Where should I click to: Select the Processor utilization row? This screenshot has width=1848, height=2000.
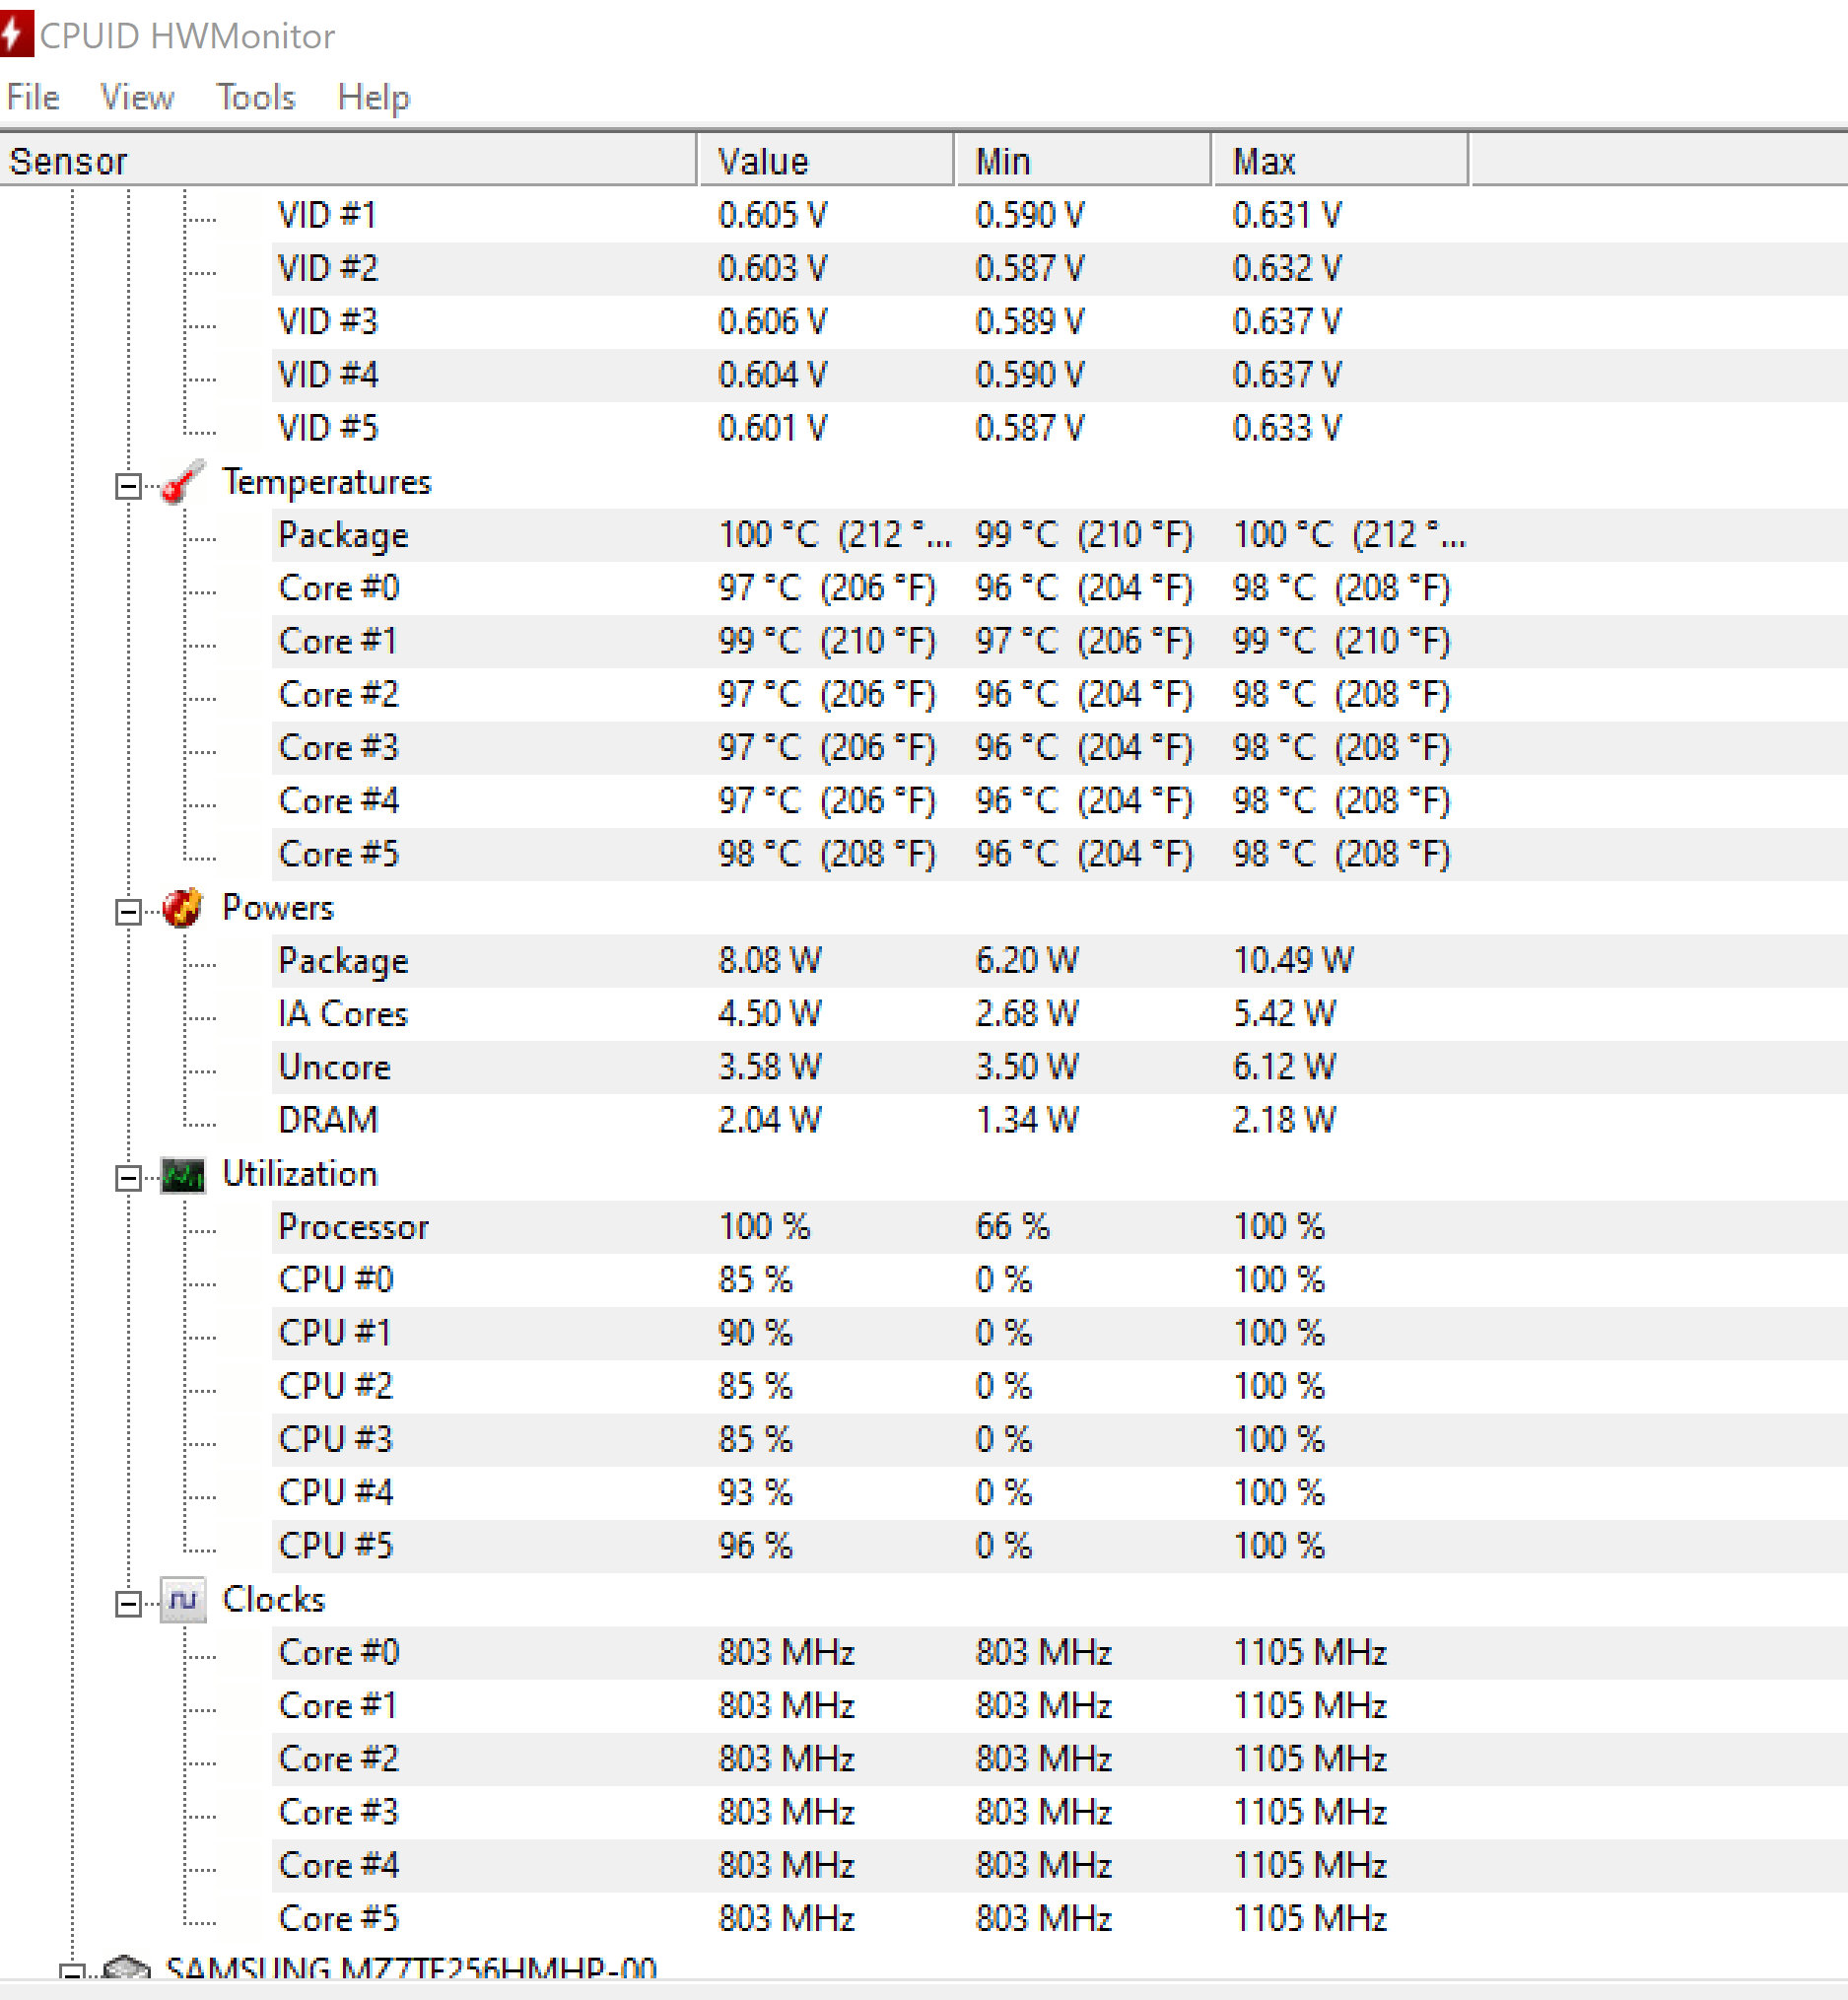click(1059, 1227)
